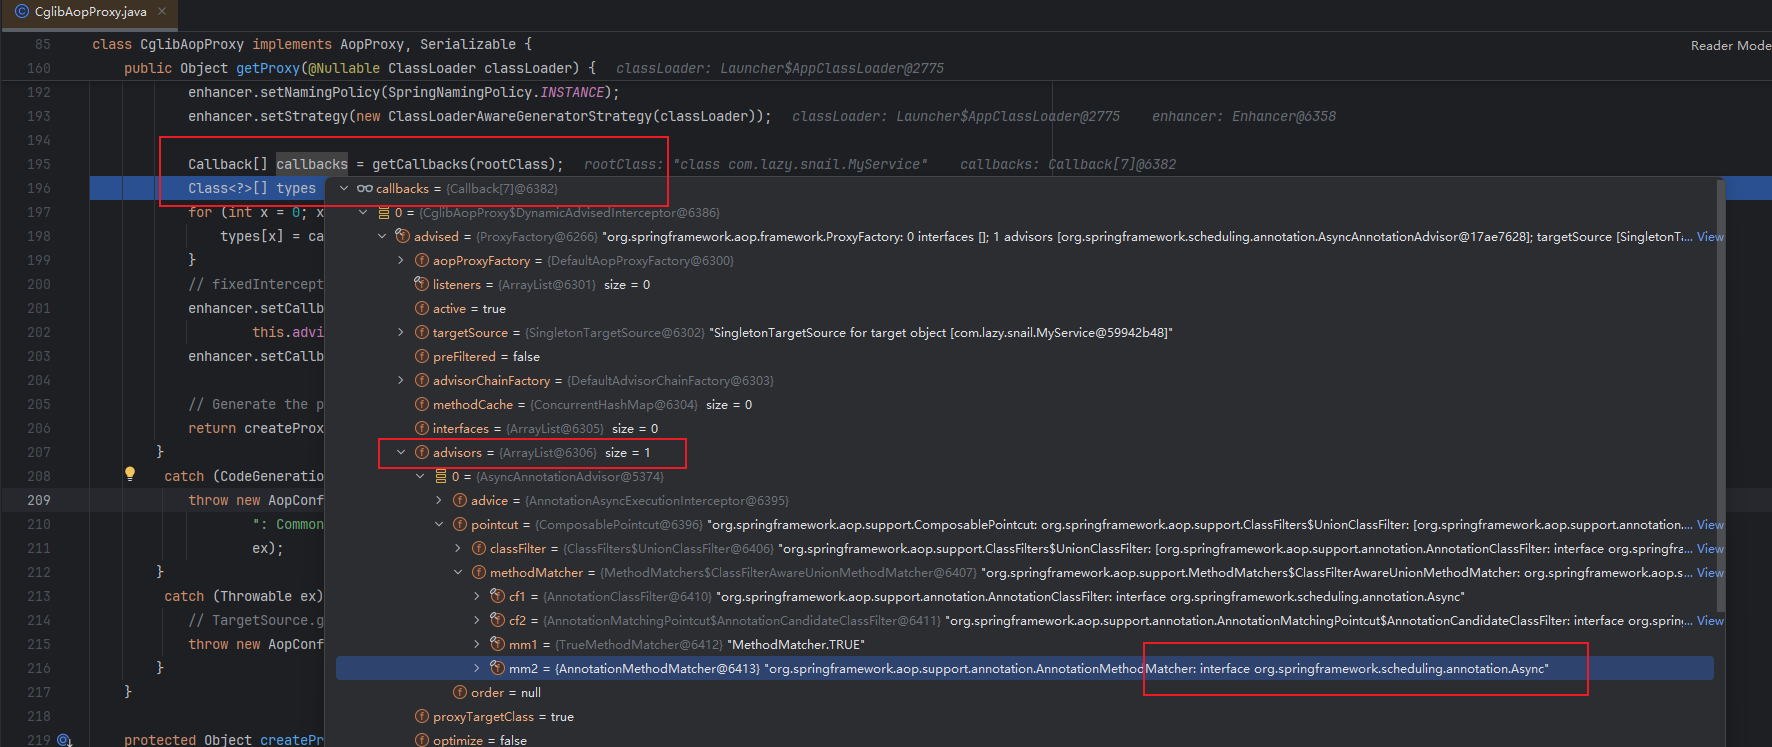Expand the aopProxyFactory node
The height and width of the screenshot is (747, 1772).
tap(401, 260)
